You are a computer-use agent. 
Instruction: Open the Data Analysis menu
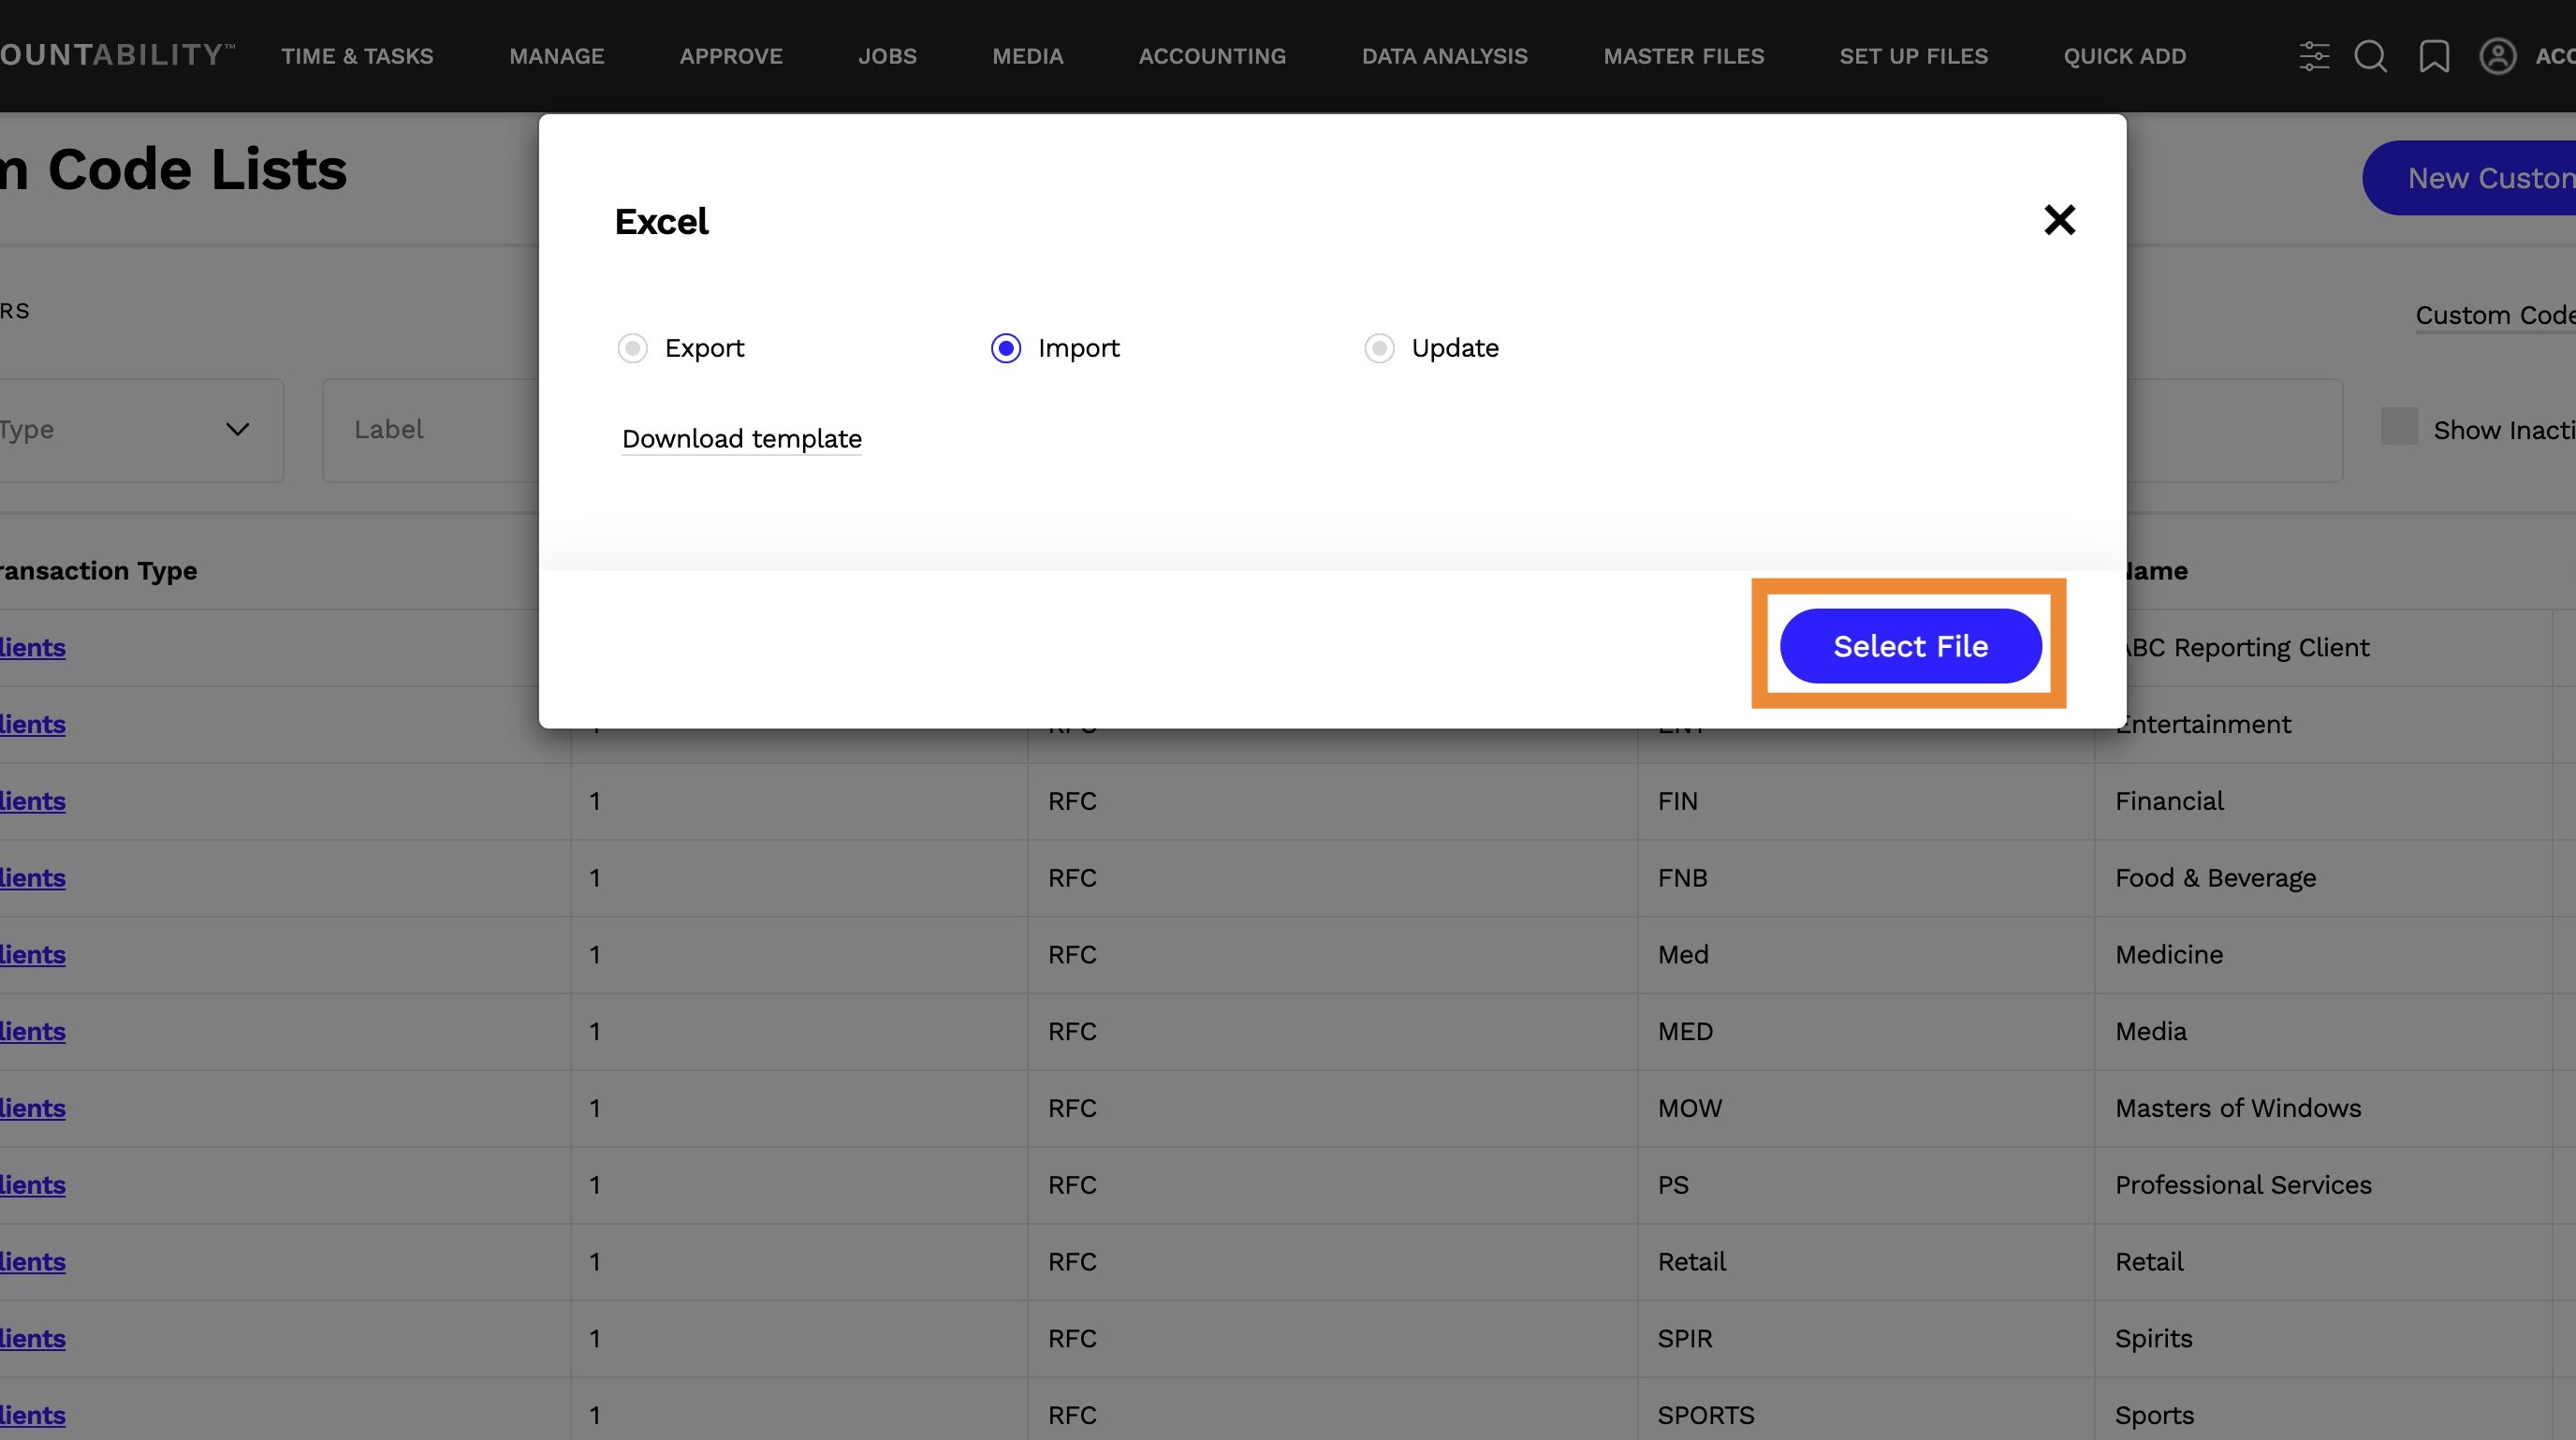pos(1444,56)
